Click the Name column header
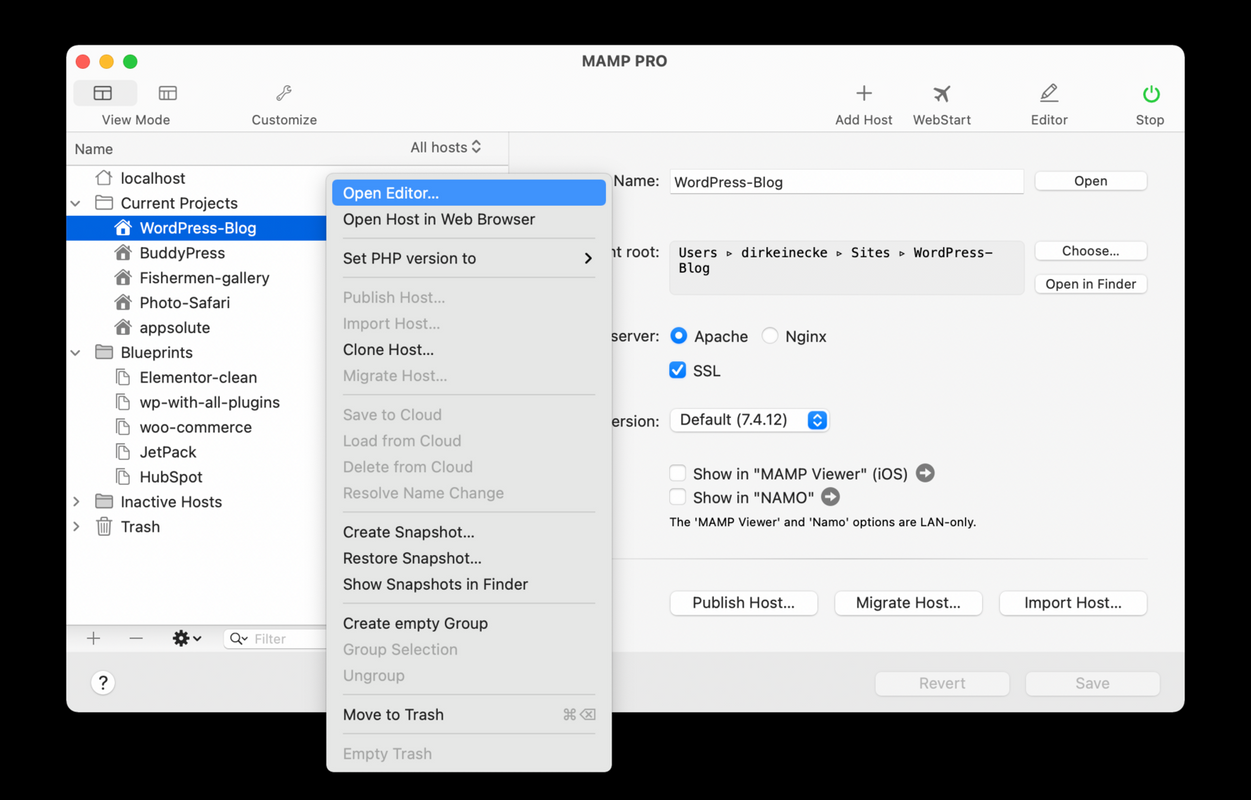Image resolution: width=1251 pixels, height=800 pixels. click(x=94, y=149)
